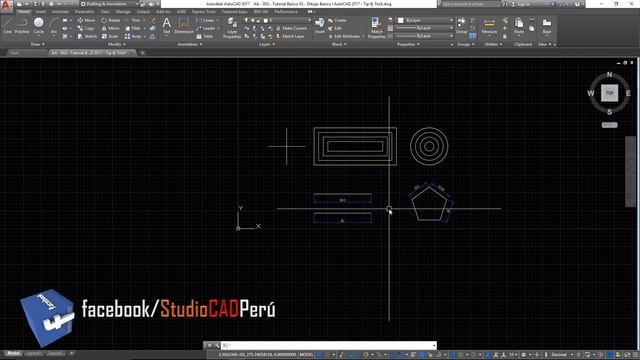Open the Output ribbon tab
Viewport: 640px width, 360px height.
[143, 12]
